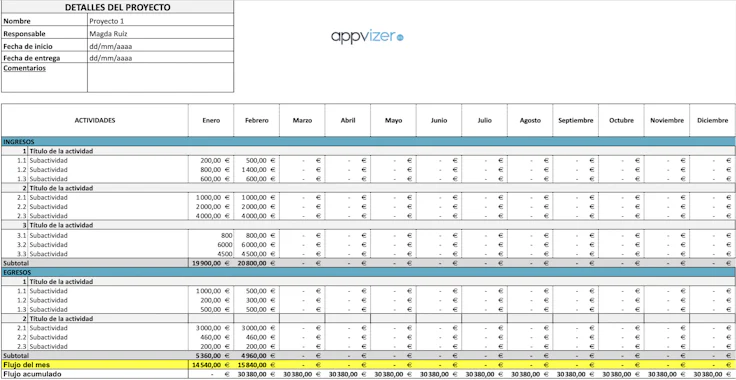Click the appvizer logo

(367, 37)
